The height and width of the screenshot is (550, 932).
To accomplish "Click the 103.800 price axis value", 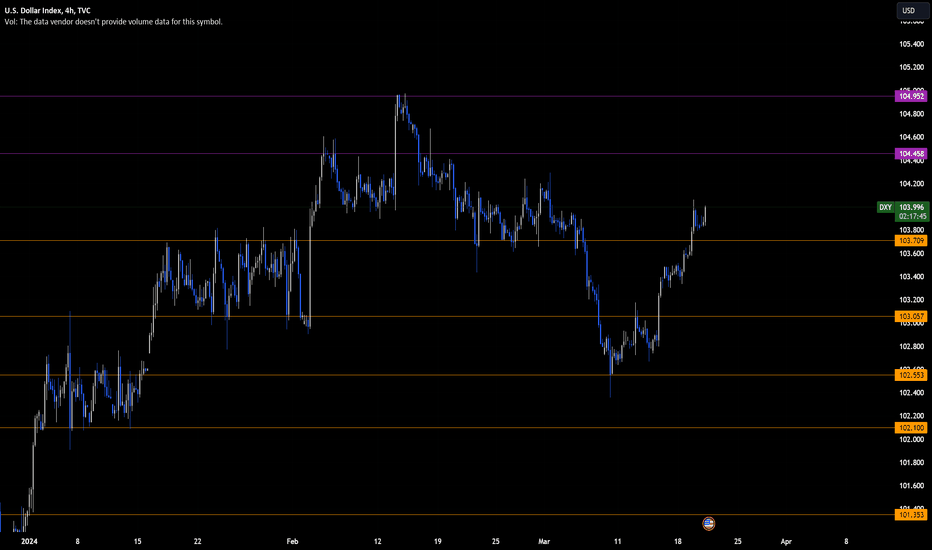I will click(x=912, y=230).
